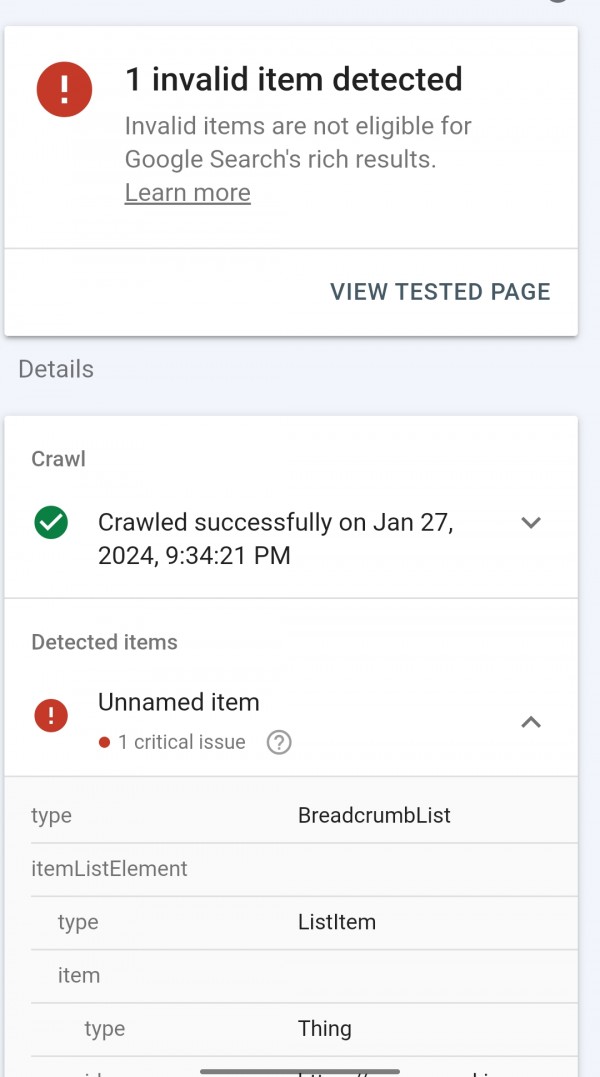
Task: Click the red alert icon beside Unnamed item
Action: 51,715
